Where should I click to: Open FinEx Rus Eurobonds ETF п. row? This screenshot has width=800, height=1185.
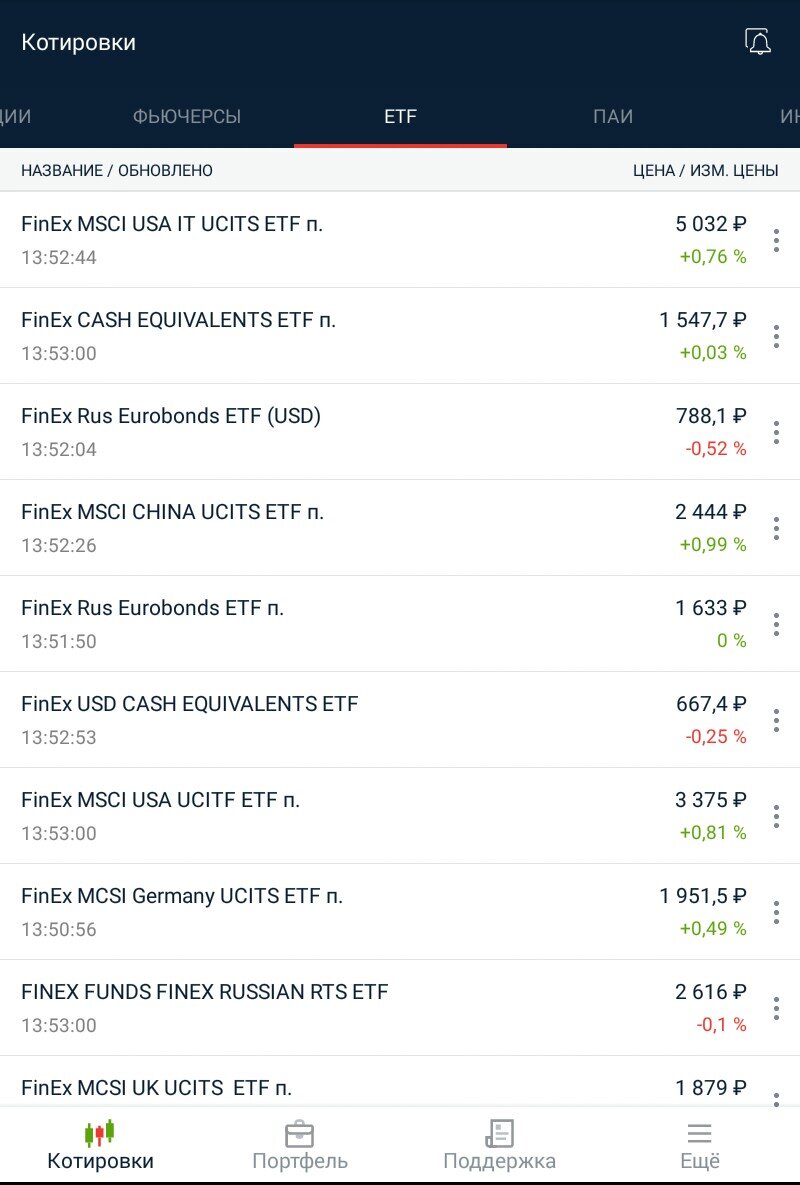(x=400, y=624)
